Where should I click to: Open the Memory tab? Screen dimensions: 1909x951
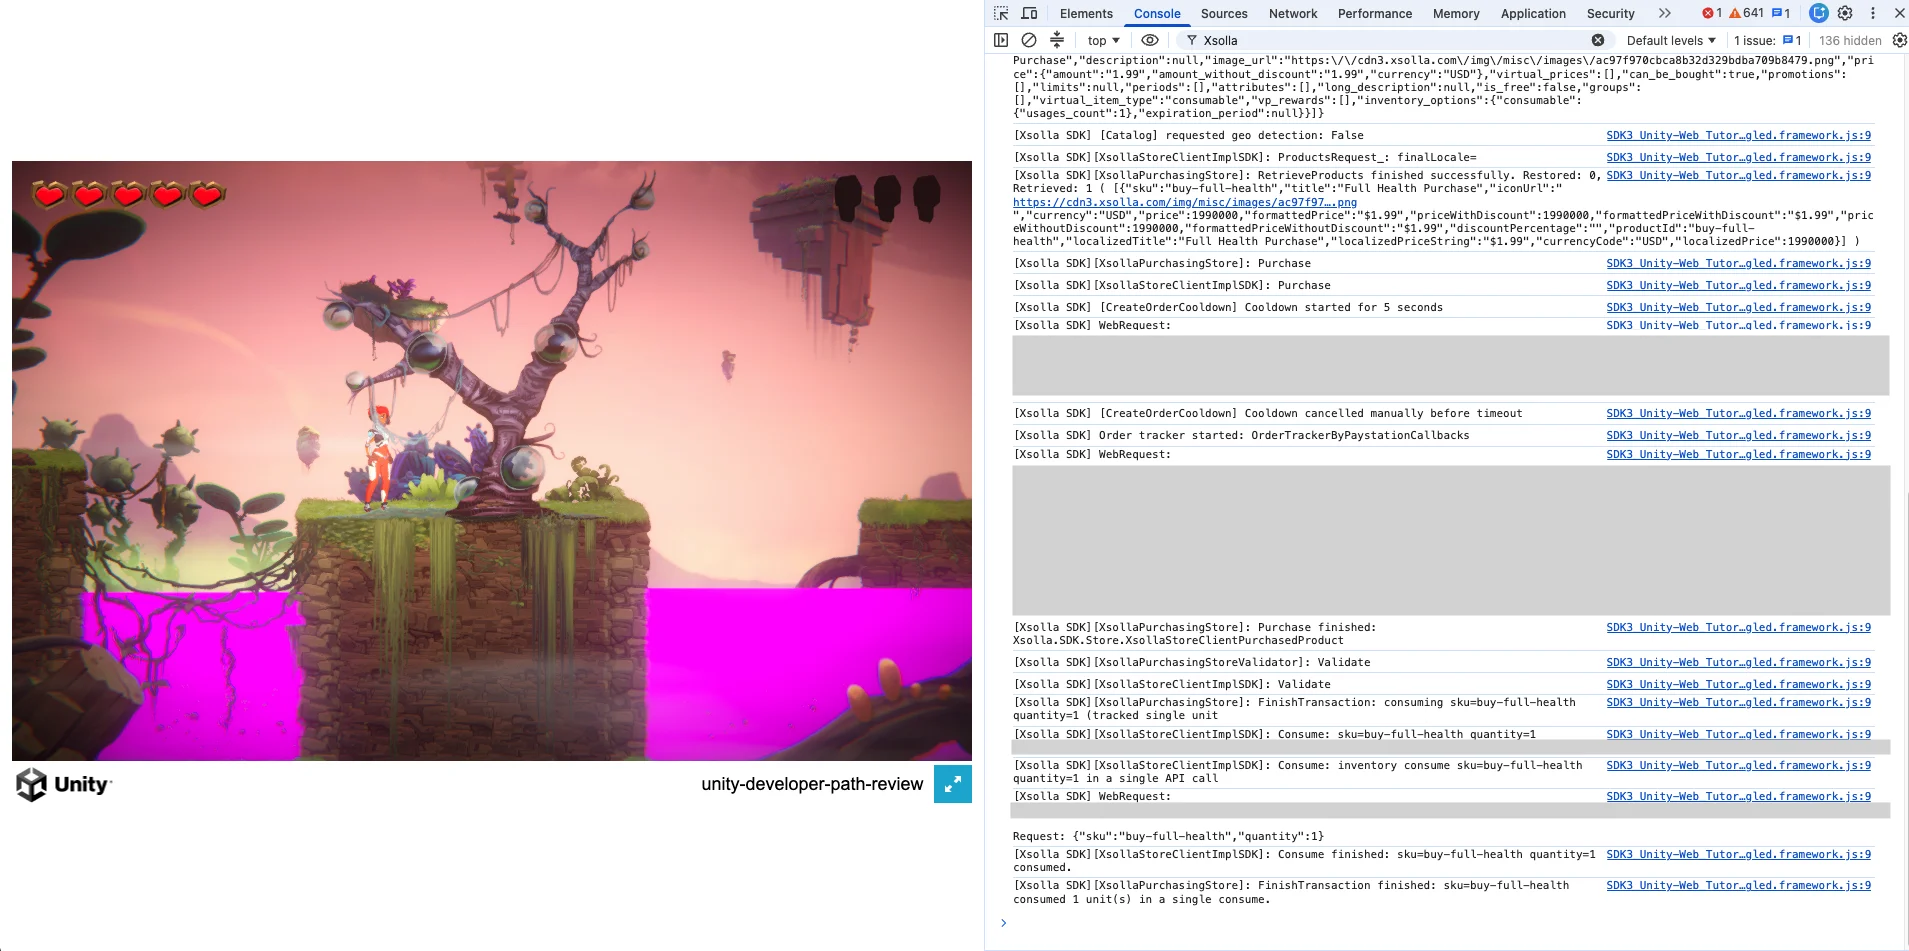click(1456, 13)
